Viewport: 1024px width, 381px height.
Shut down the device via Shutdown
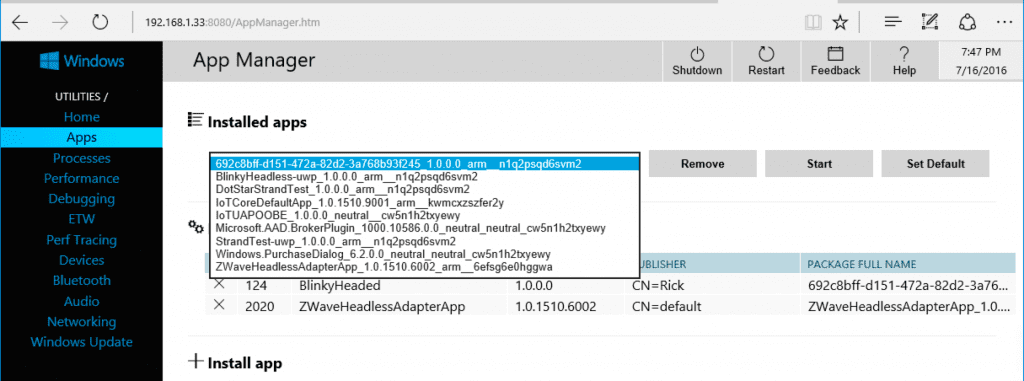click(x=697, y=61)
